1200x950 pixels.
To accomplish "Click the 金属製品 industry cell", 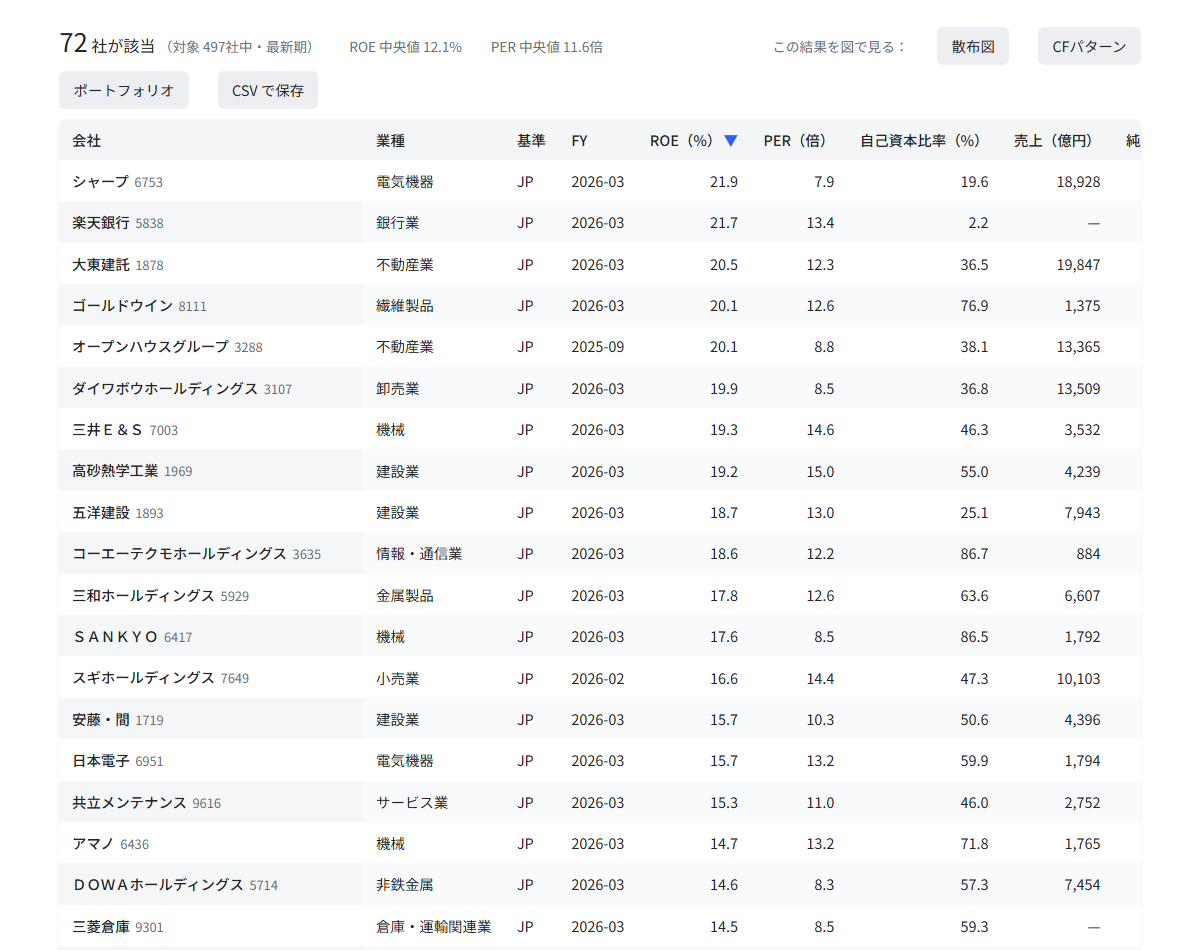I will (405, 596).
